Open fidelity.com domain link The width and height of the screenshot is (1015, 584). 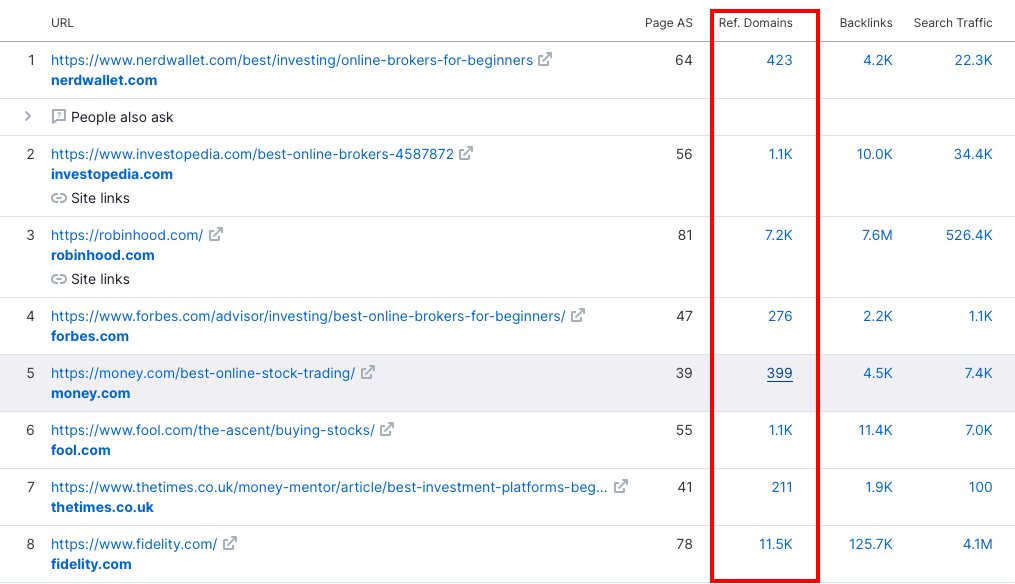91,564
